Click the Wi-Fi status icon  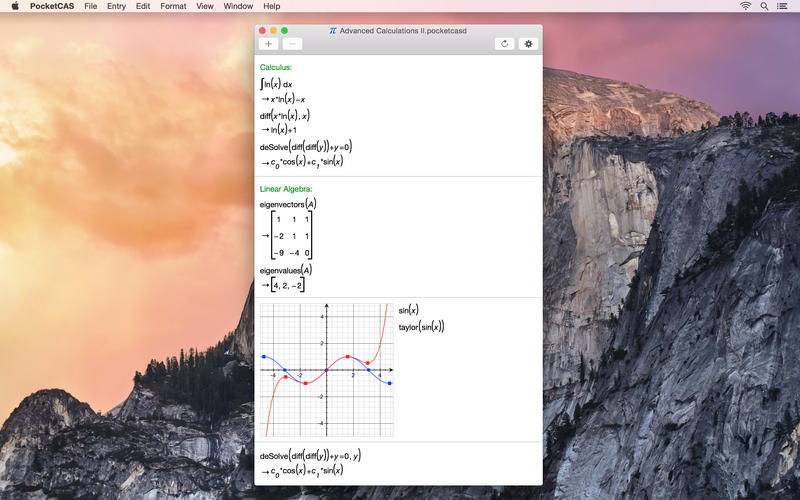click(x=745, y=6)
